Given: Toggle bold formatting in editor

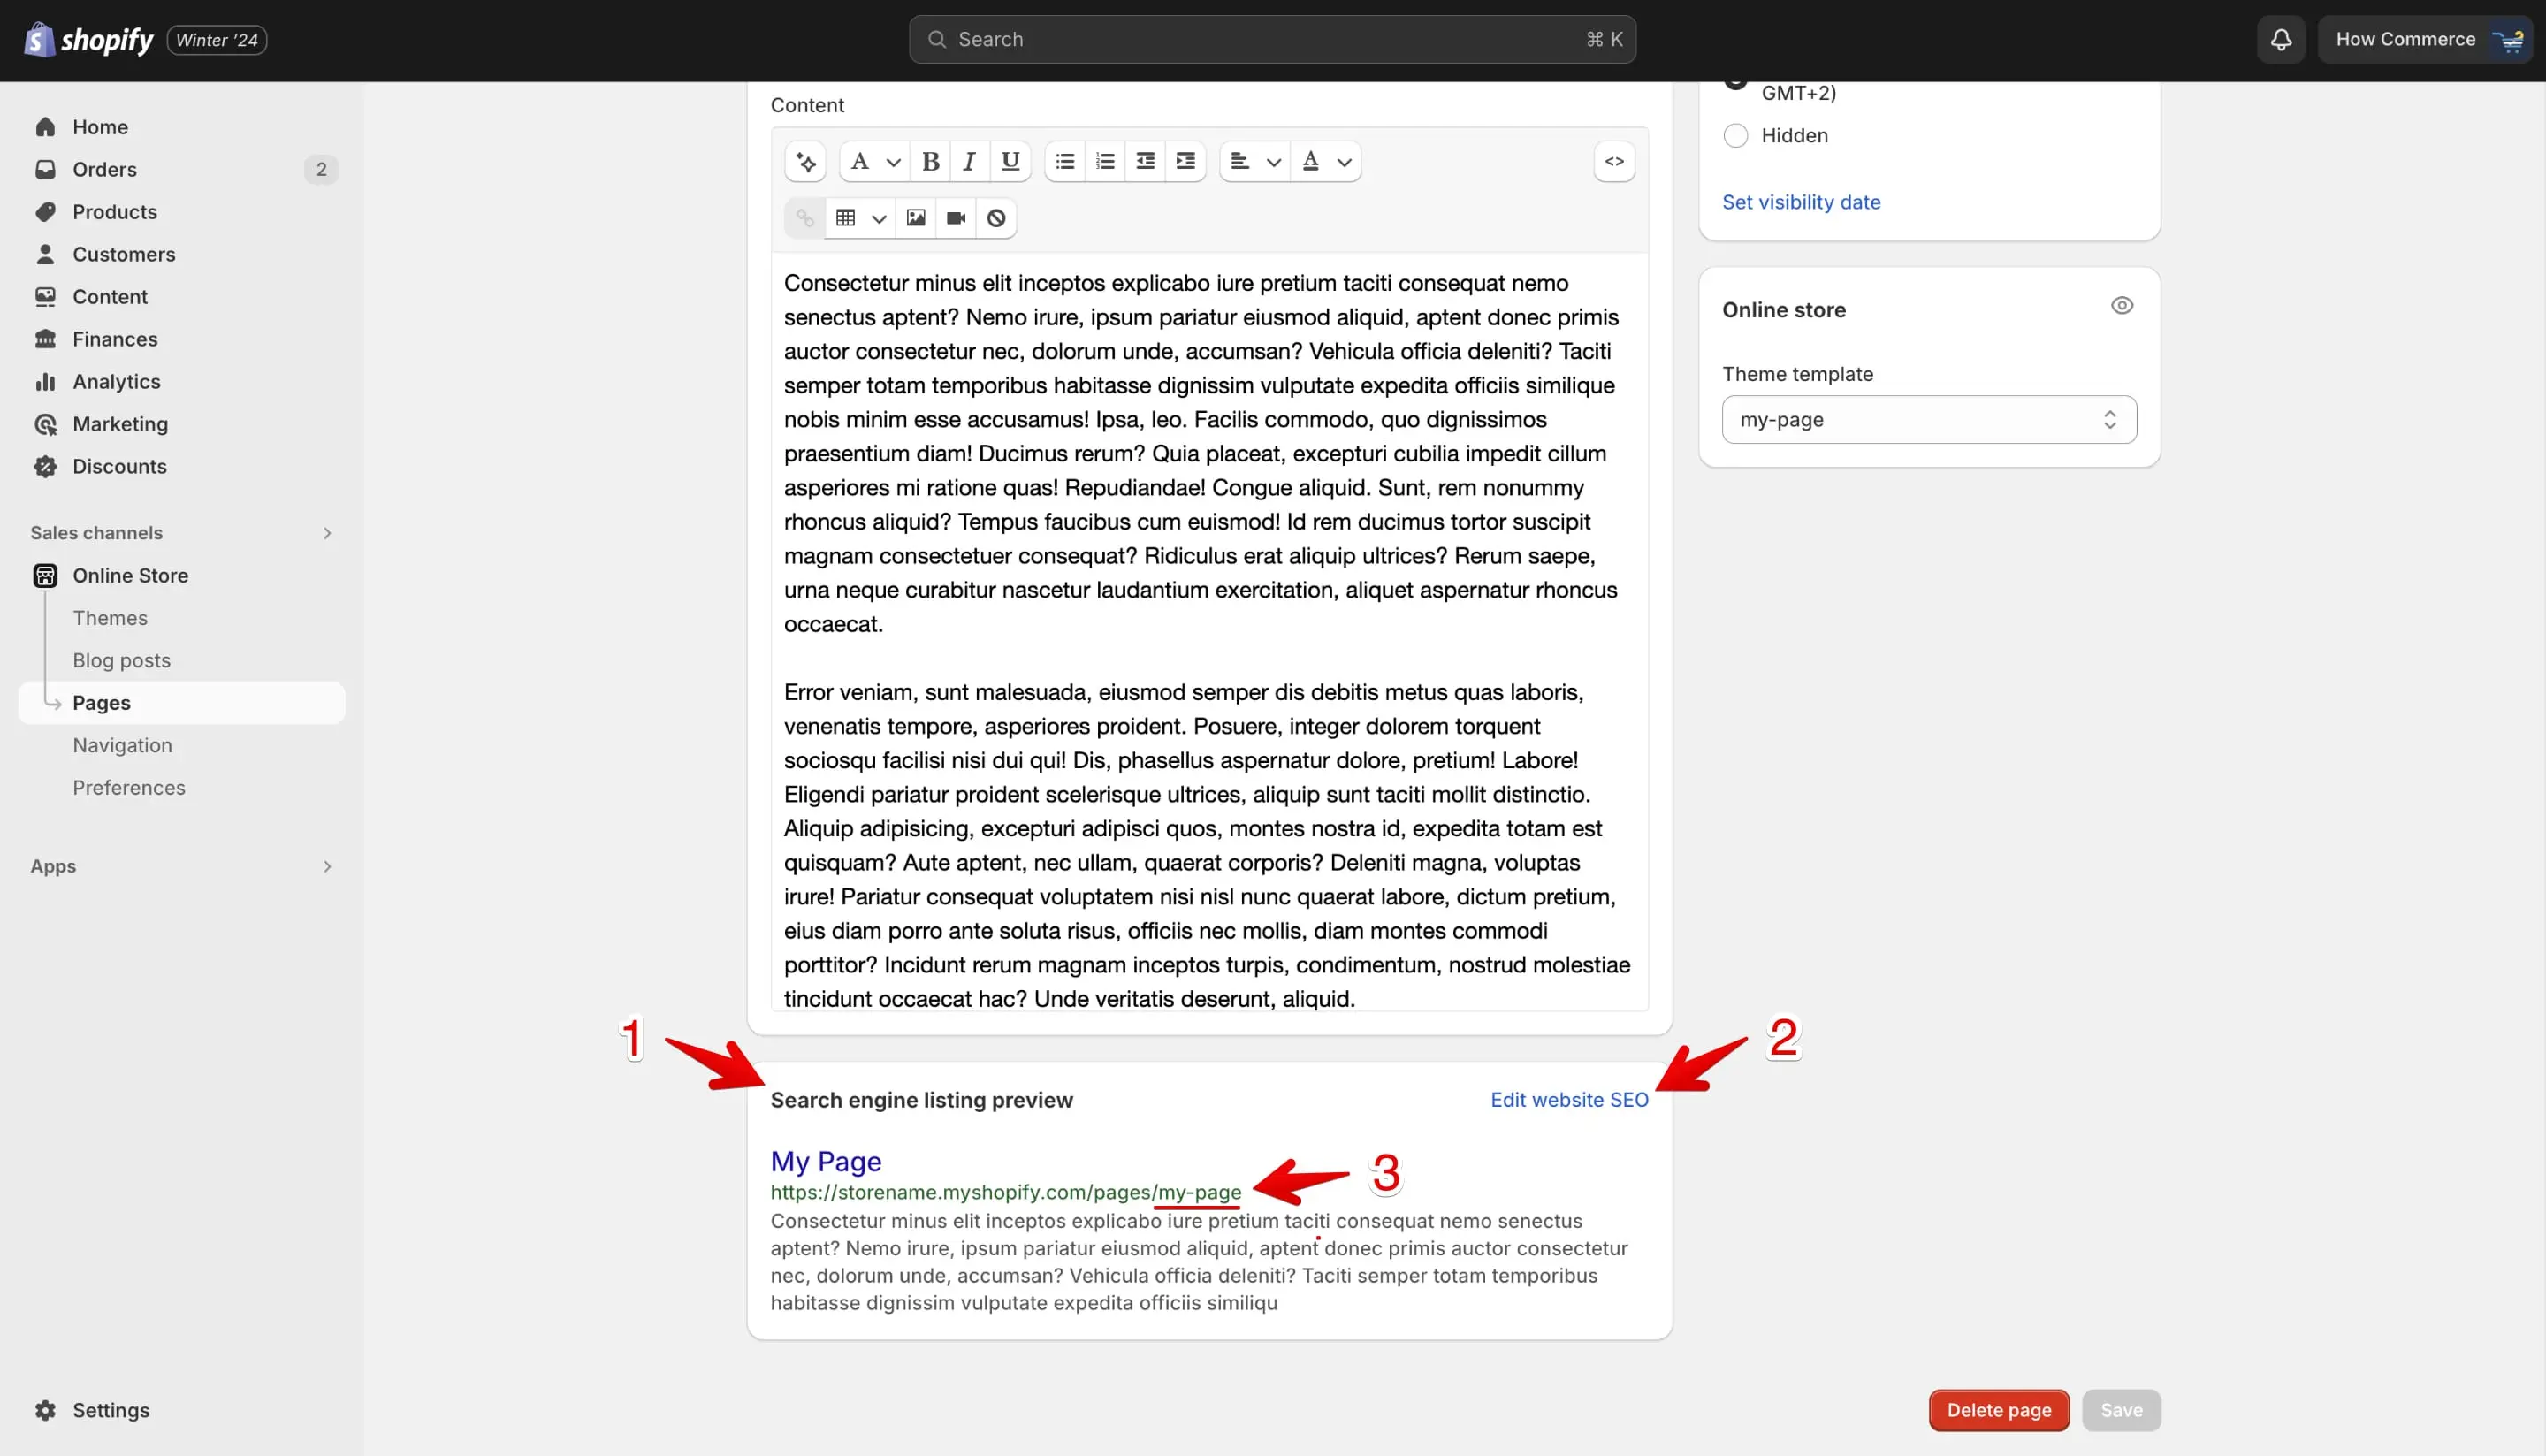Looking at the screenshot, I should pyautogui.click(x=930, y=162).
